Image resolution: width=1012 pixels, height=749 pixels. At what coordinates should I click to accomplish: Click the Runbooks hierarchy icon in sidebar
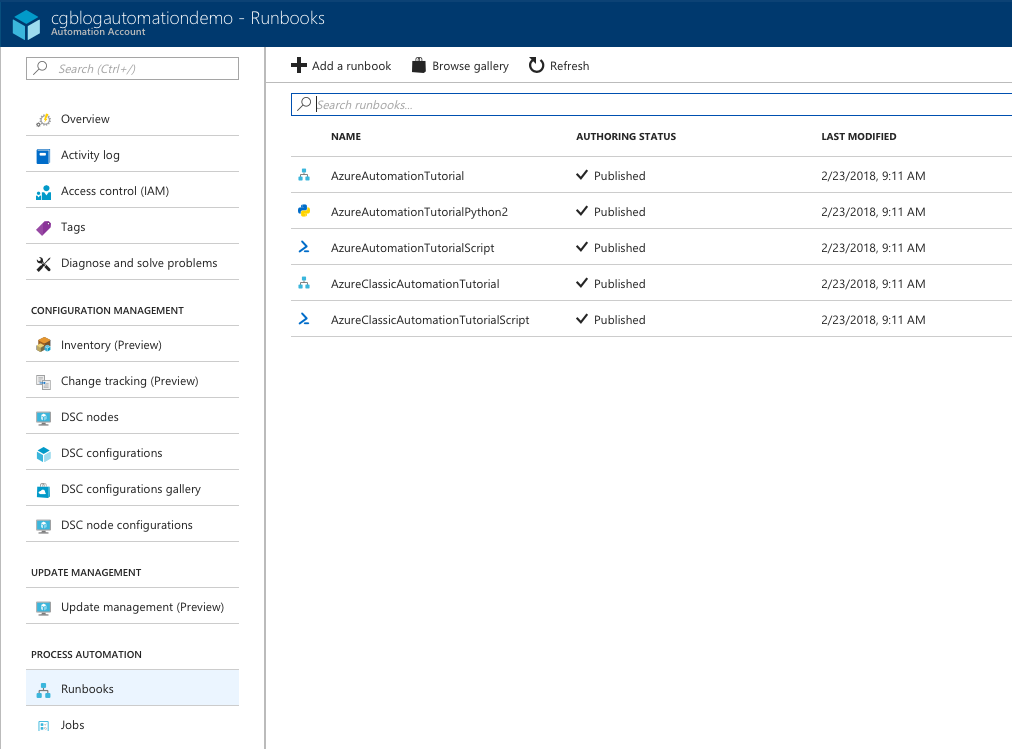(x=43, y=690)
